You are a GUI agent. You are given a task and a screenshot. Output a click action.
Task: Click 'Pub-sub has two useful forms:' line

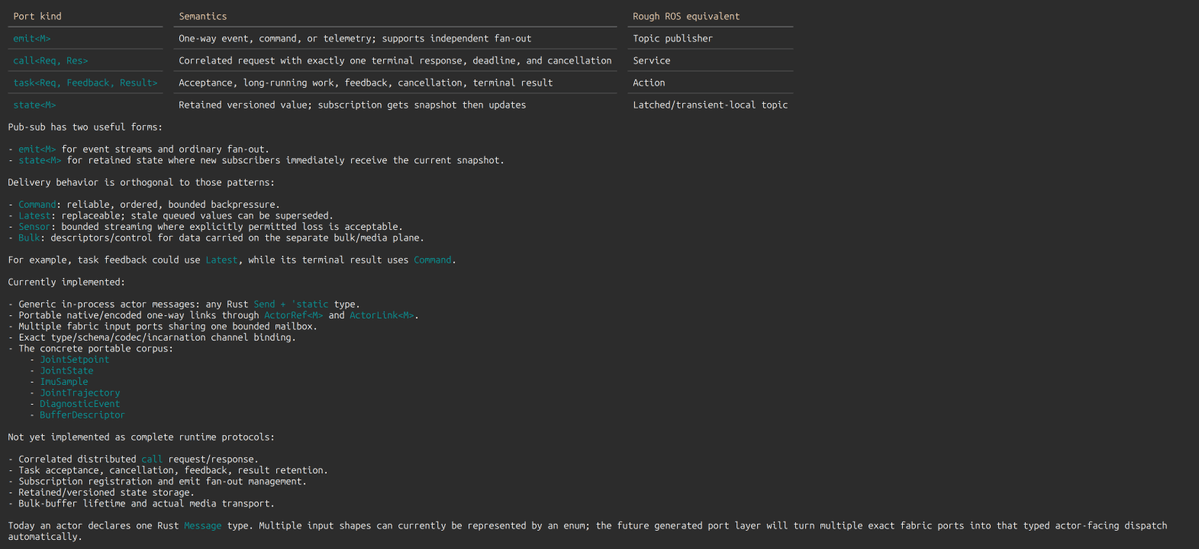point(85,127)
